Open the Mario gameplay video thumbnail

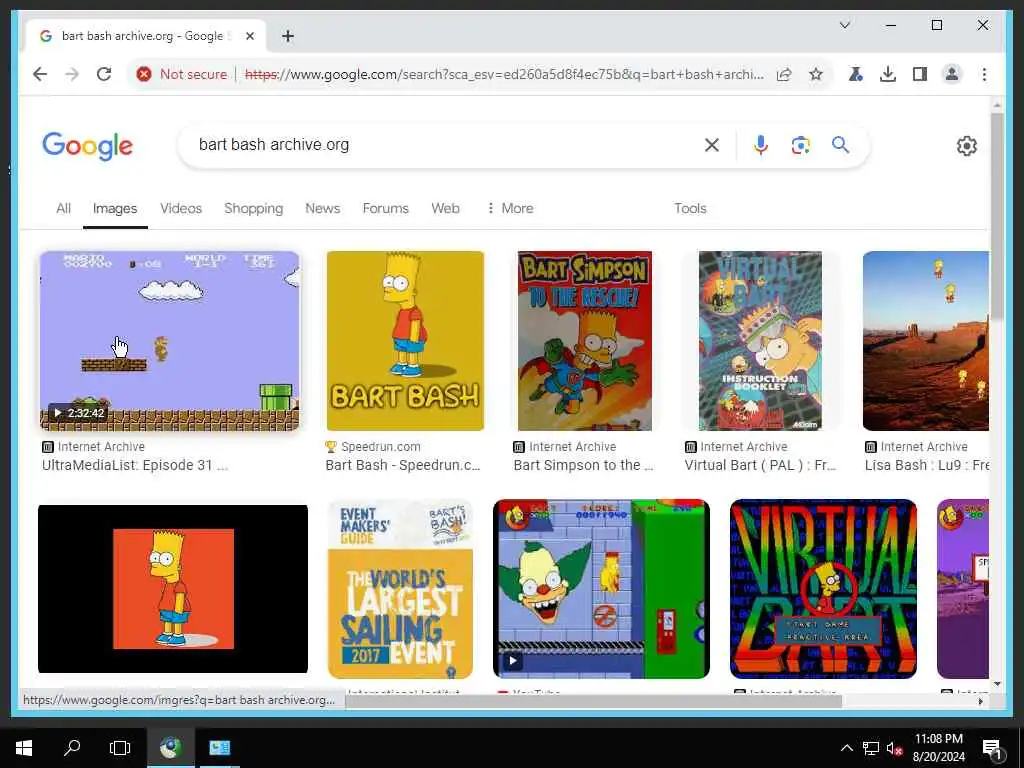coord(170,341)
